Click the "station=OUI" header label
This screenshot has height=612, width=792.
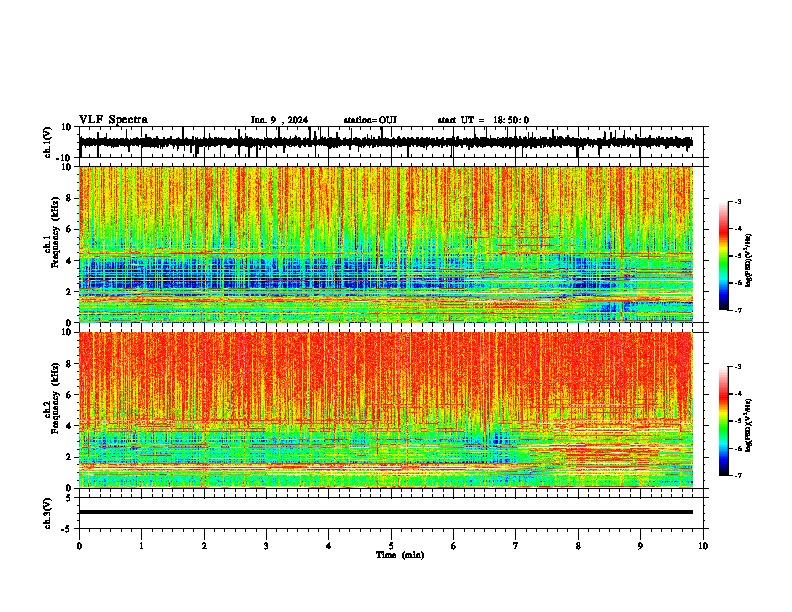[370, 120]
